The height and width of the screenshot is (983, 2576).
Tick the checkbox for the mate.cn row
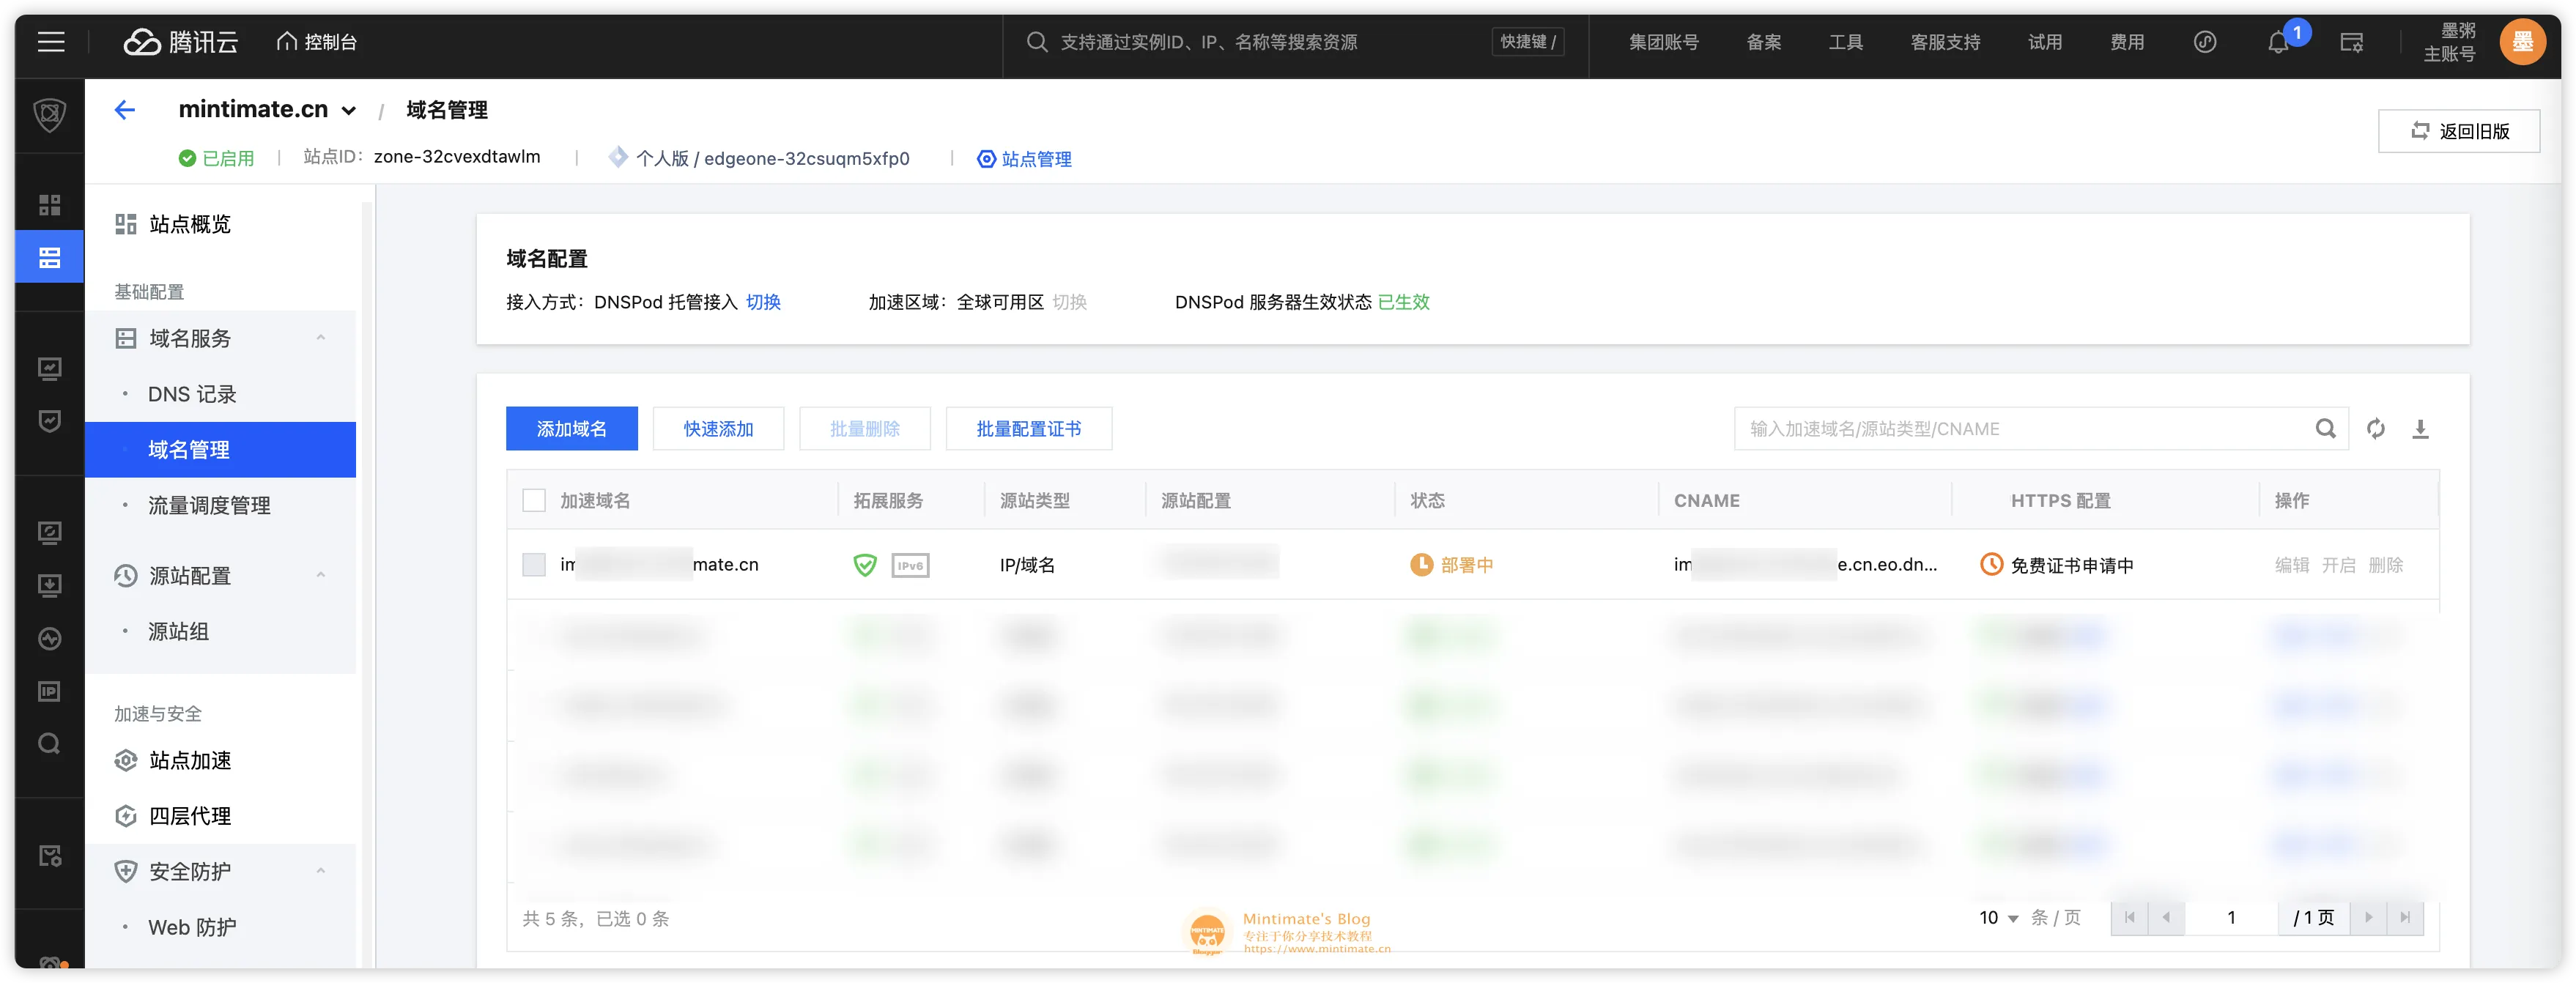click(x=534, y=565)
